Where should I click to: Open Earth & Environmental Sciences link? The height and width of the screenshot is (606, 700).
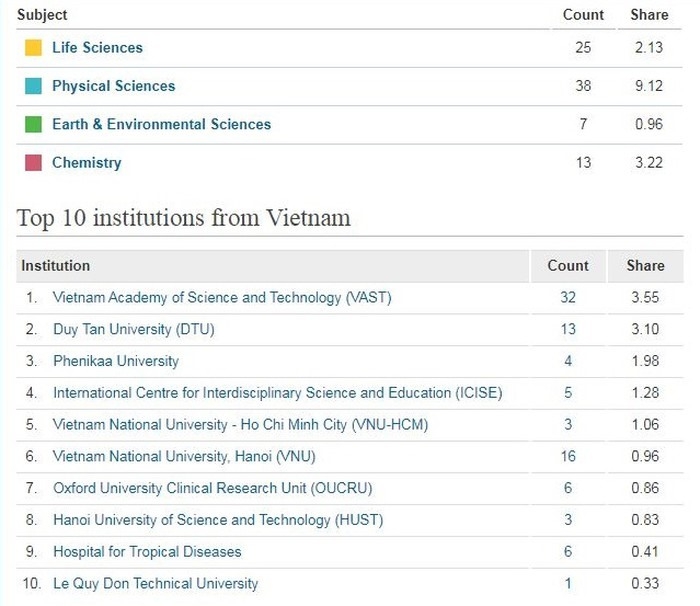162,124
